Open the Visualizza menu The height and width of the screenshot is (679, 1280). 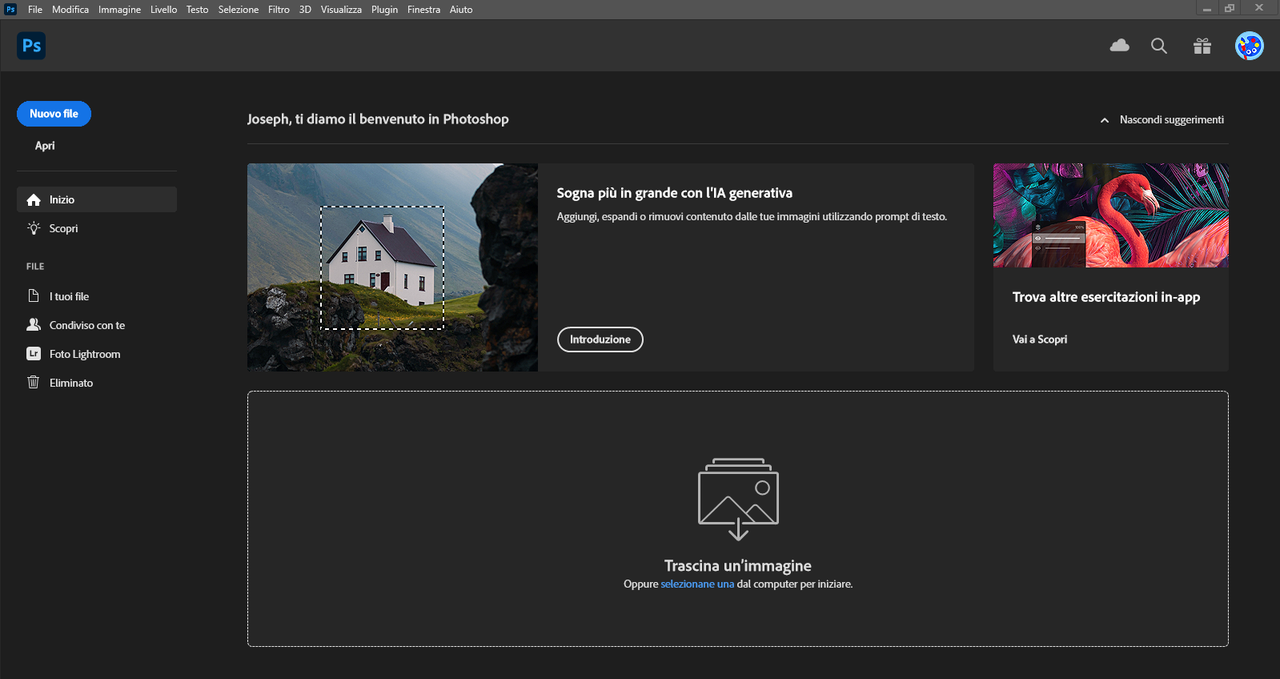[x=341, y=9]
